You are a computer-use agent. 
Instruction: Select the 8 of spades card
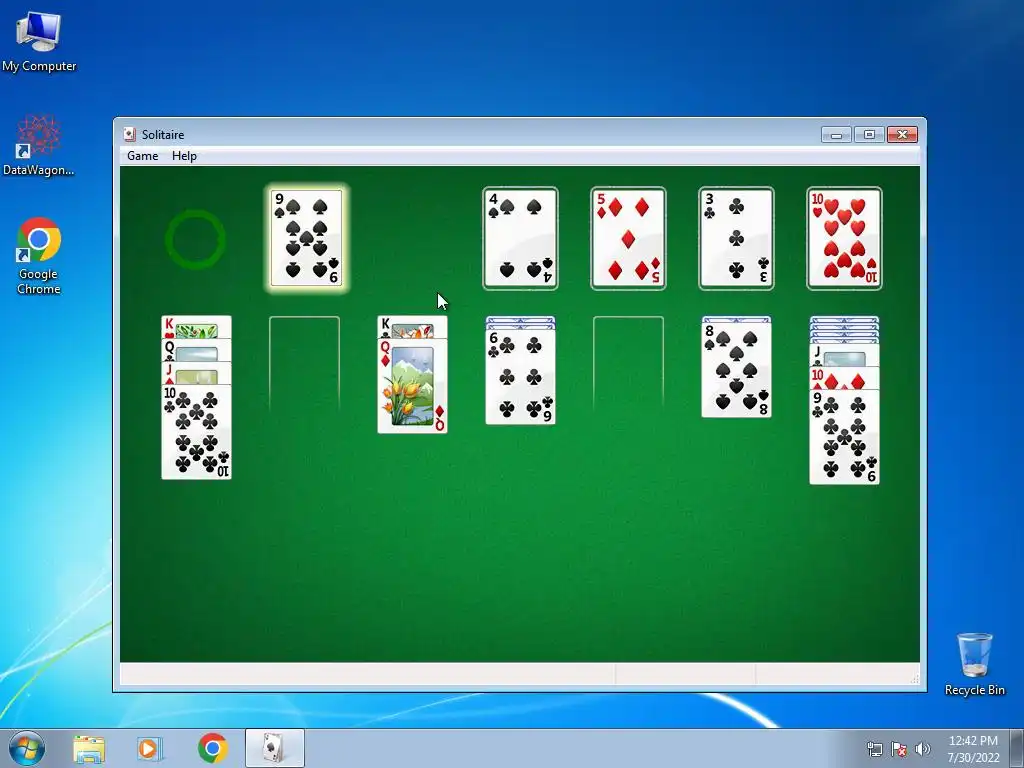(x=736, y=370)
